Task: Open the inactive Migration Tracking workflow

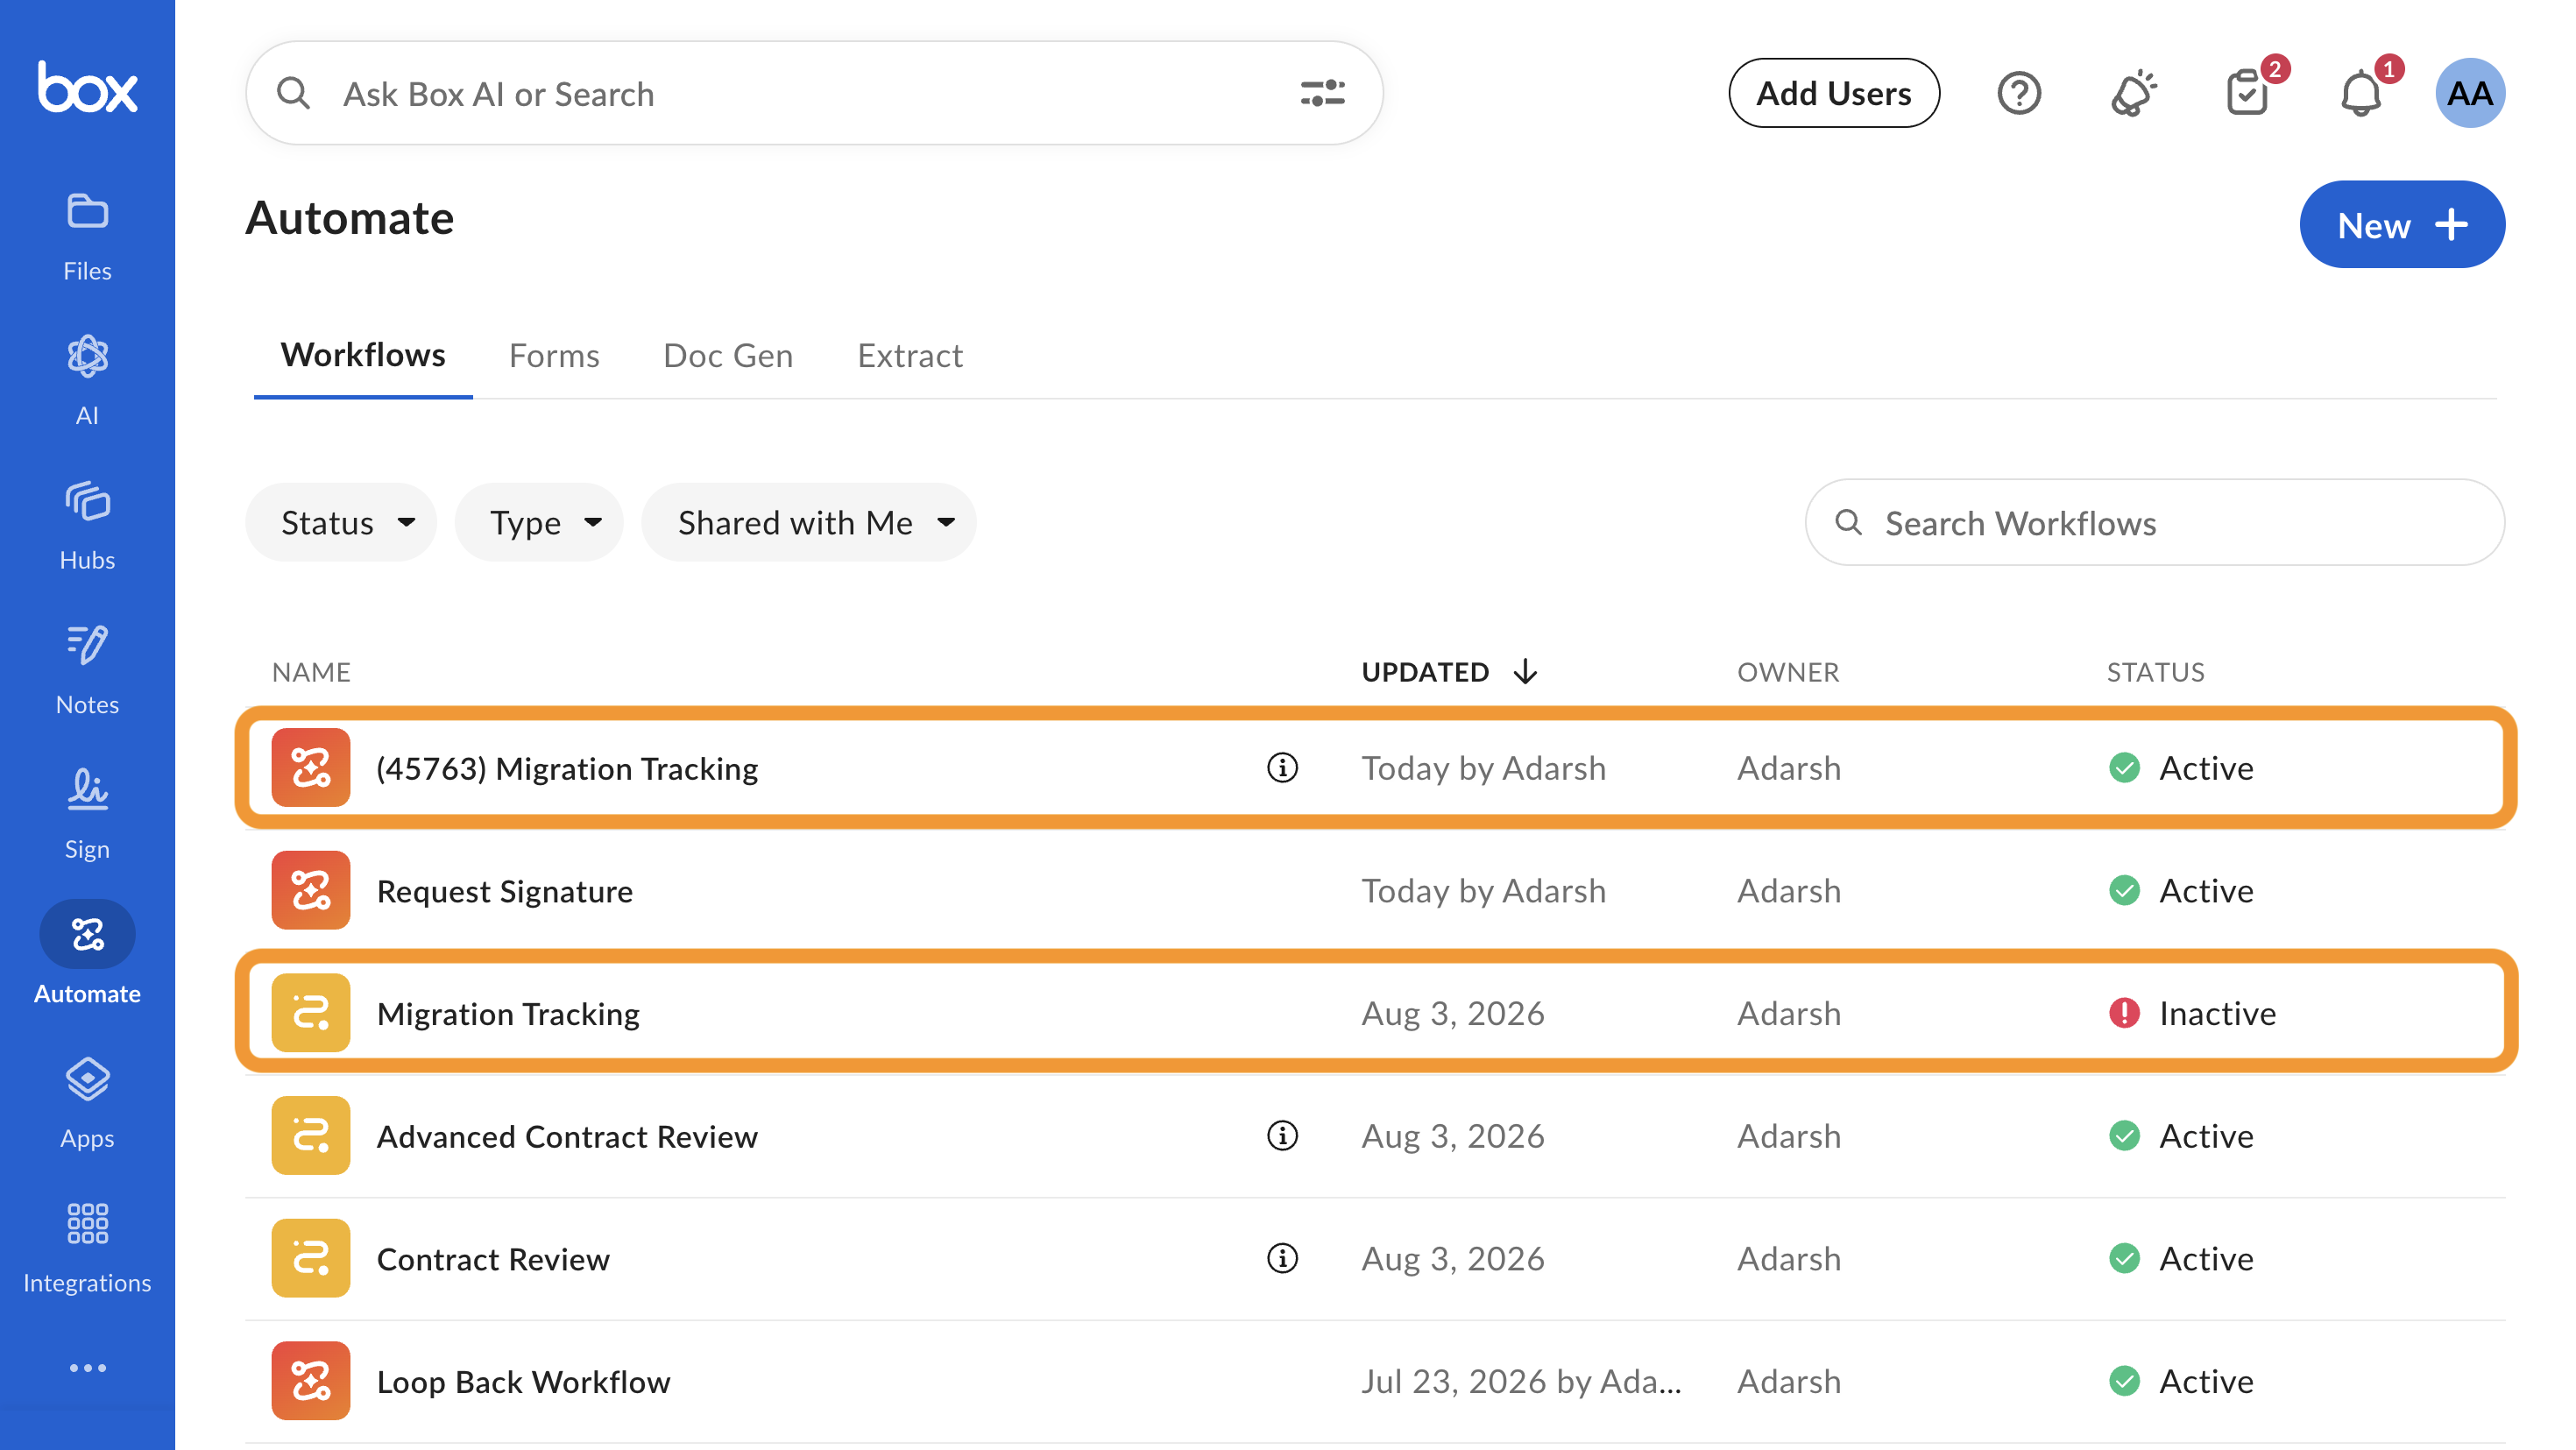Action: [508, 1013]
